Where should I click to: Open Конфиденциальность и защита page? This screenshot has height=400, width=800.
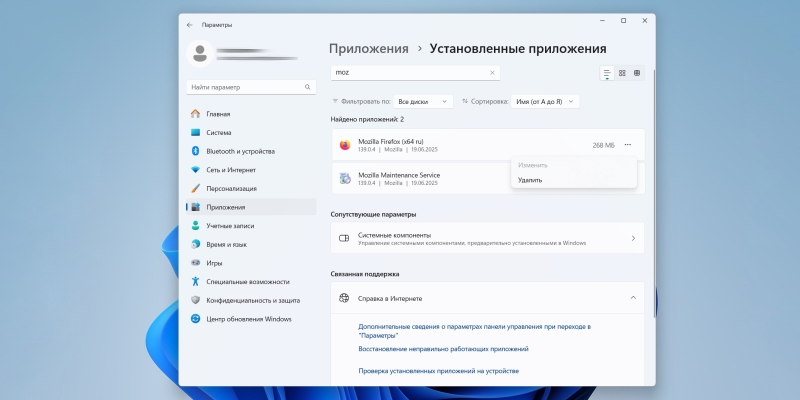coord(251,300)
